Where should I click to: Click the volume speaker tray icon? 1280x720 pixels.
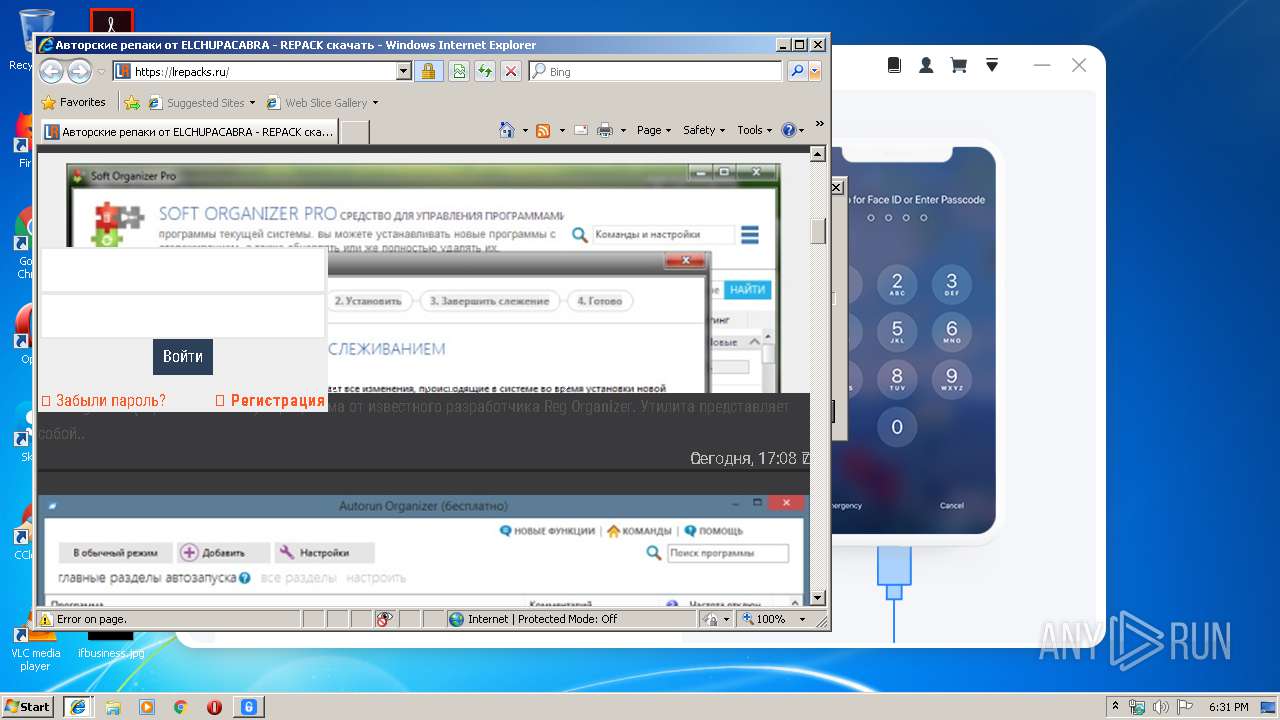point(1162,706)
